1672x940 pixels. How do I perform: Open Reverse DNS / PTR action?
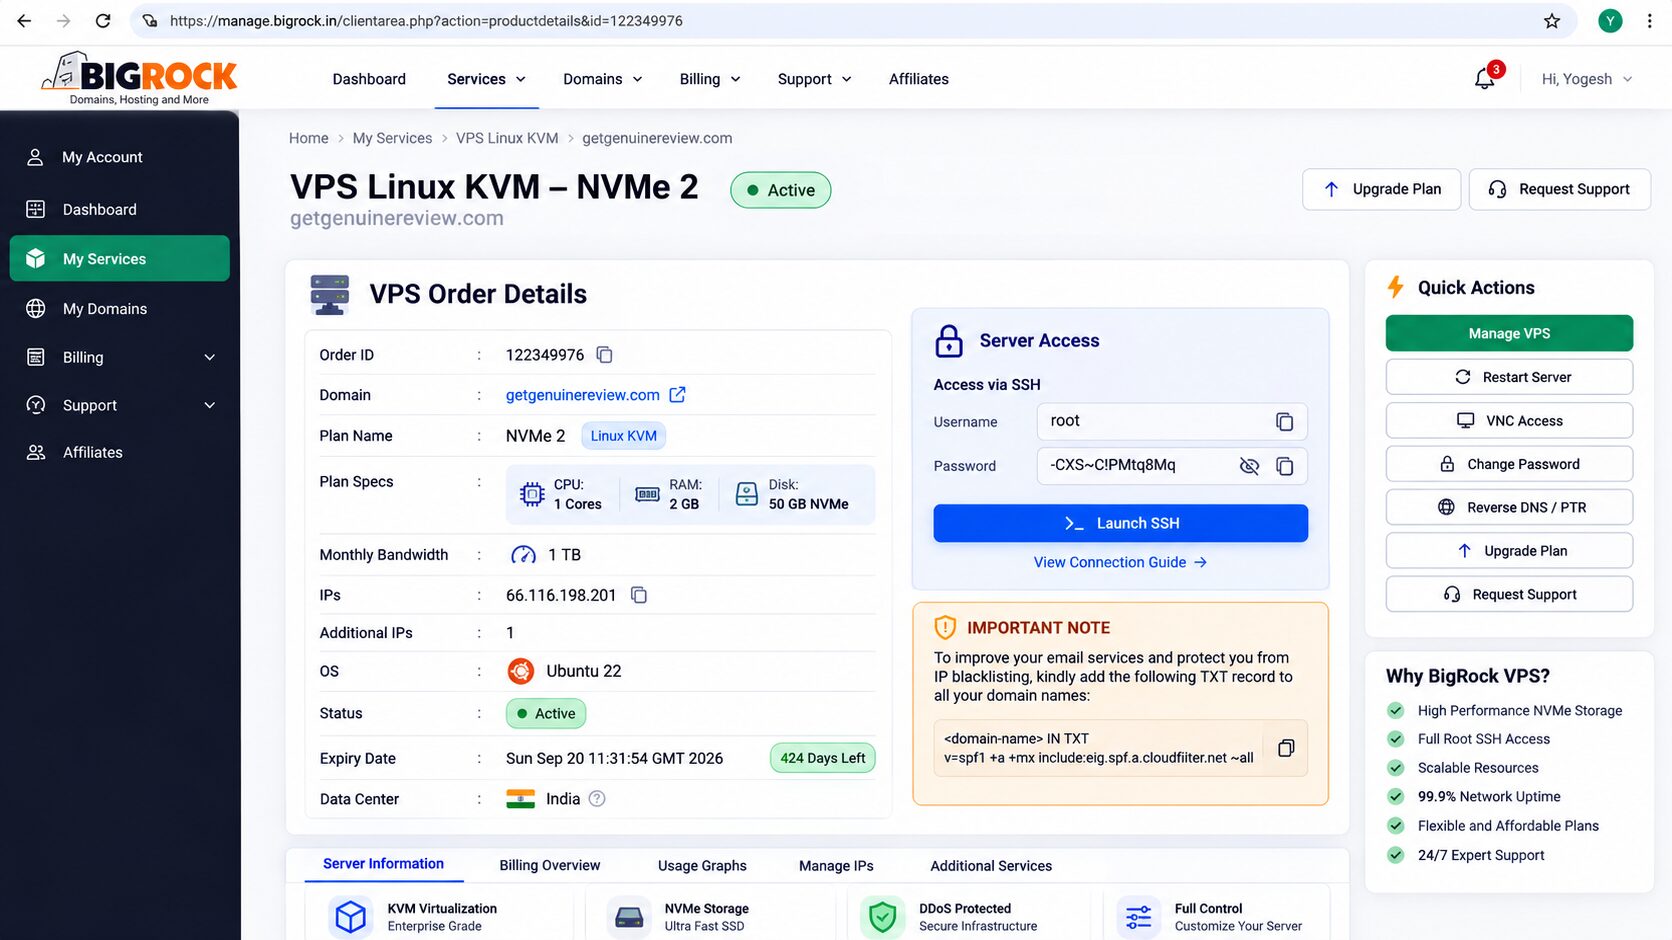click(x=1509, y=507)
